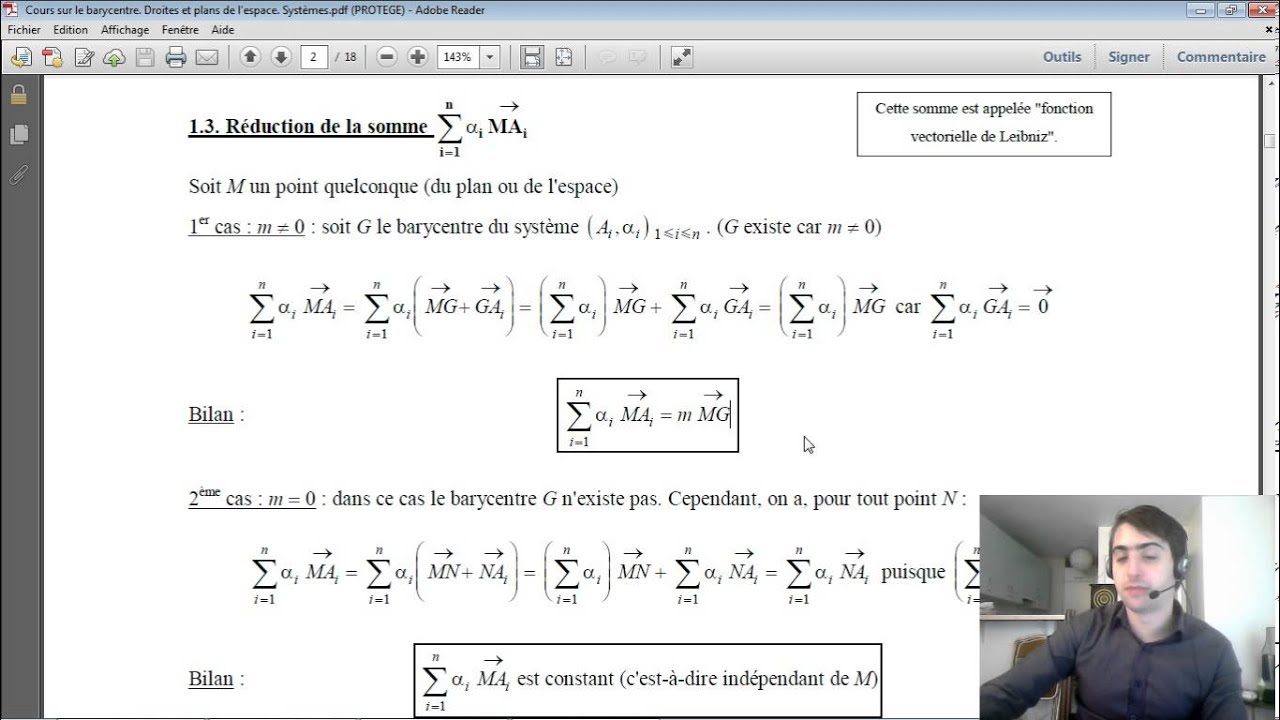The width and height of the screenshot is (1280, 720).
Task: Open the Commentaire panel
Action: [1221, 57]
